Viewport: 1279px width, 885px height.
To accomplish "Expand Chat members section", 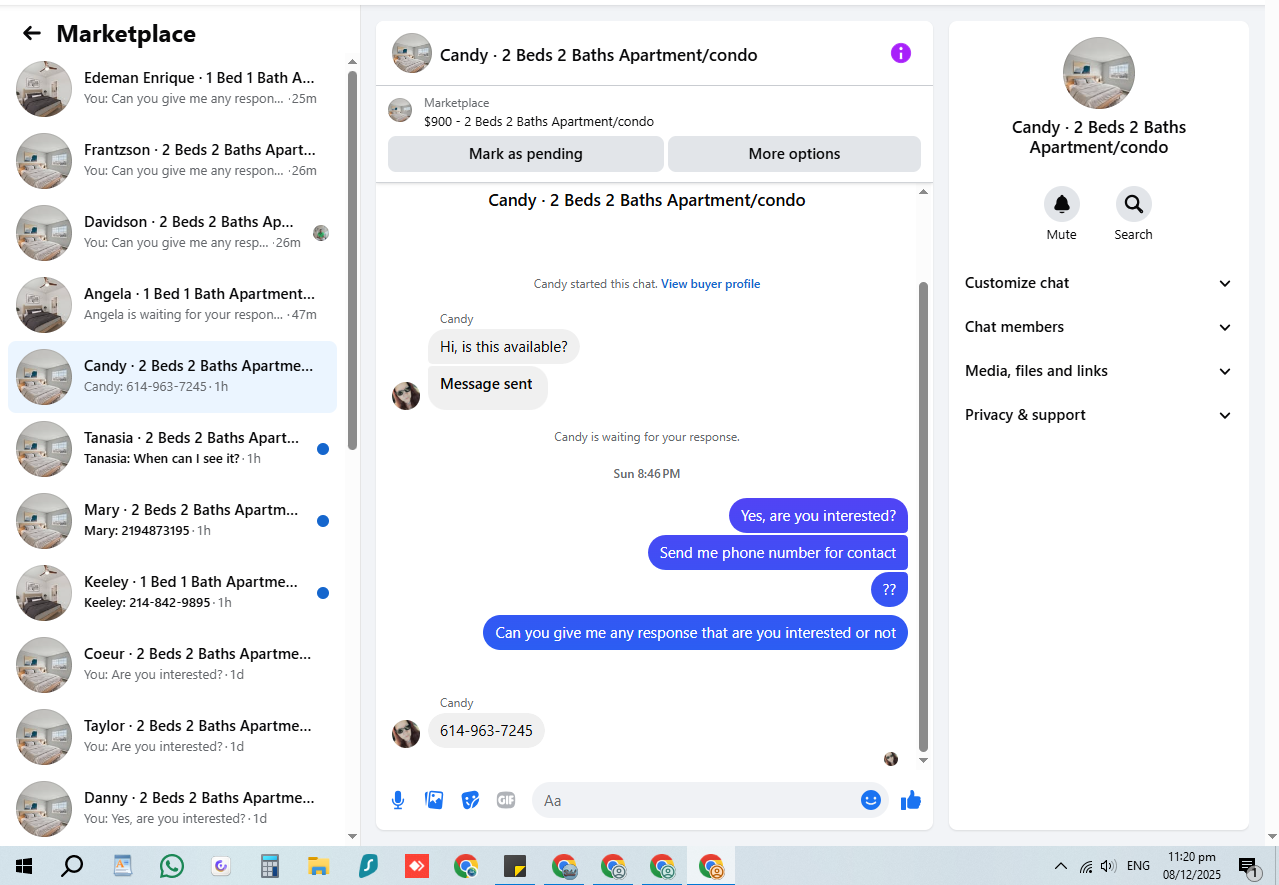I will point(1099,327).
